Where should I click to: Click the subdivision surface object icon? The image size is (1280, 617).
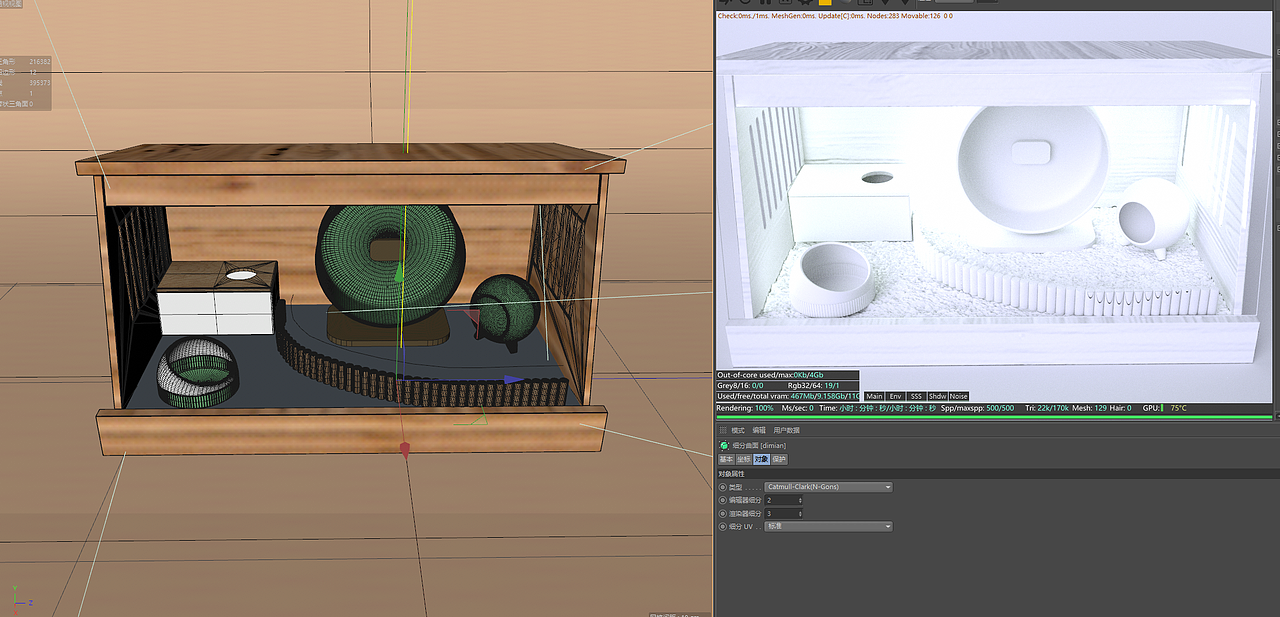(724, 446)
